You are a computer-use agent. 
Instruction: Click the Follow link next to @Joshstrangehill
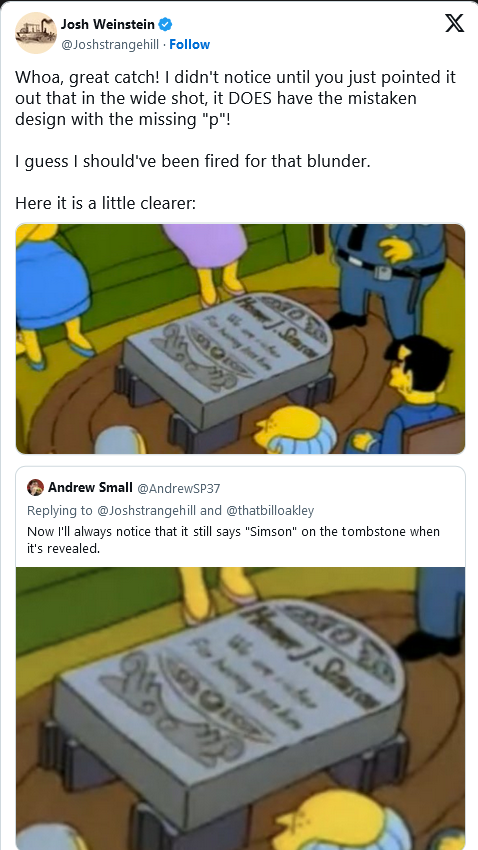click(190, 44)
